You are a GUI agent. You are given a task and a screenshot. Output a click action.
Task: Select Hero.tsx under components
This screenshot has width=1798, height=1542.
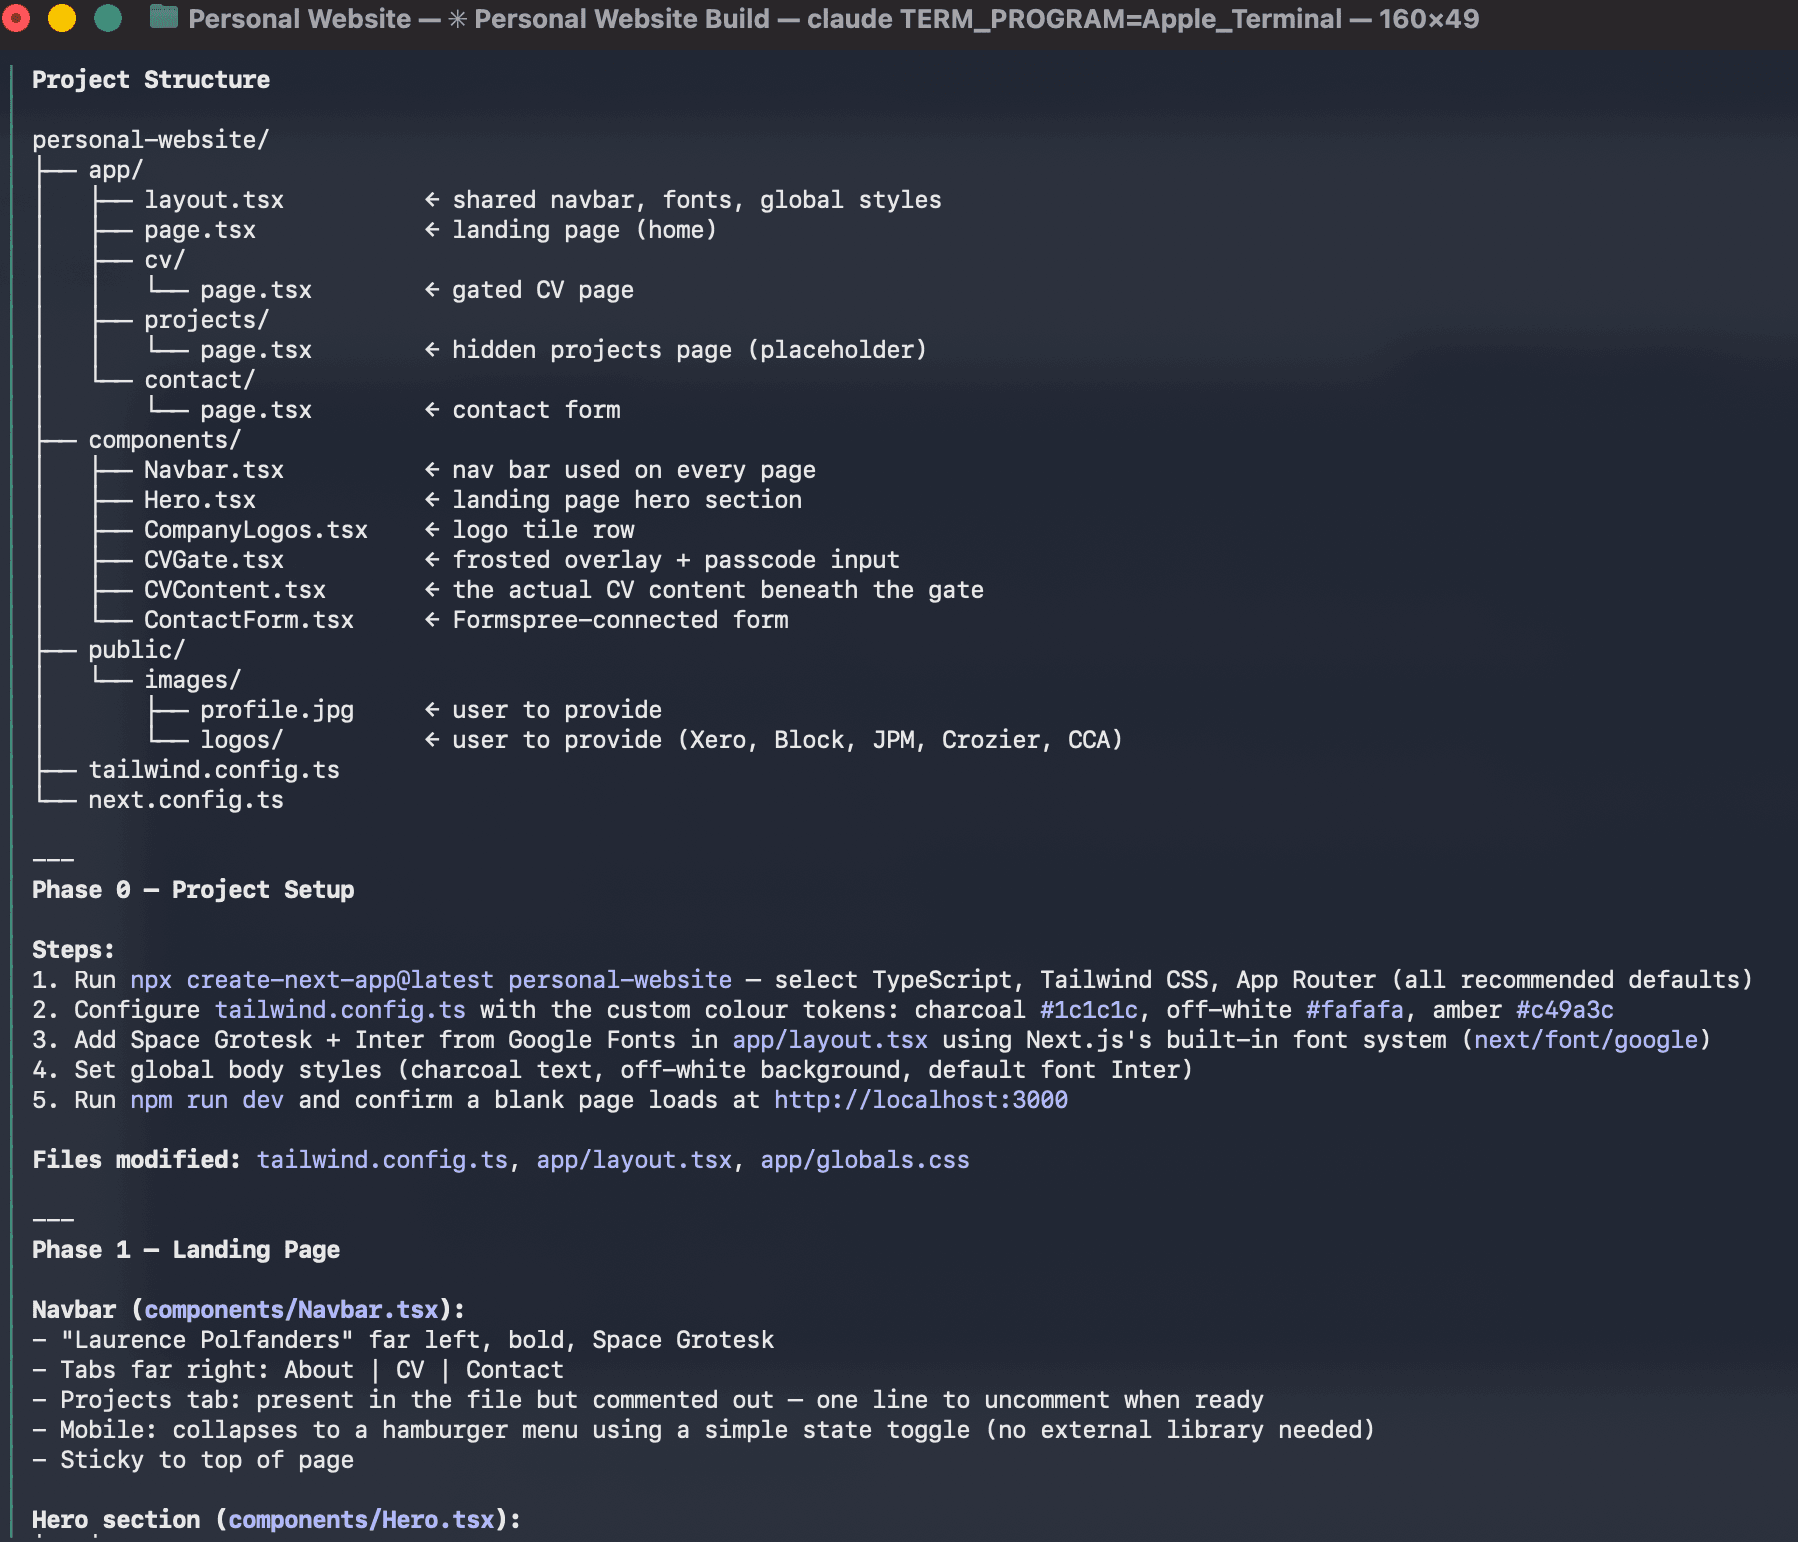[199, 499]
